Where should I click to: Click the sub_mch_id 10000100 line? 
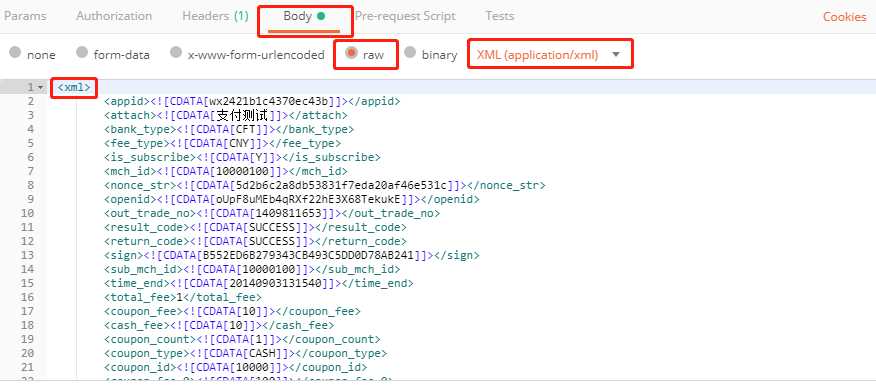click(x=252, y=269)
